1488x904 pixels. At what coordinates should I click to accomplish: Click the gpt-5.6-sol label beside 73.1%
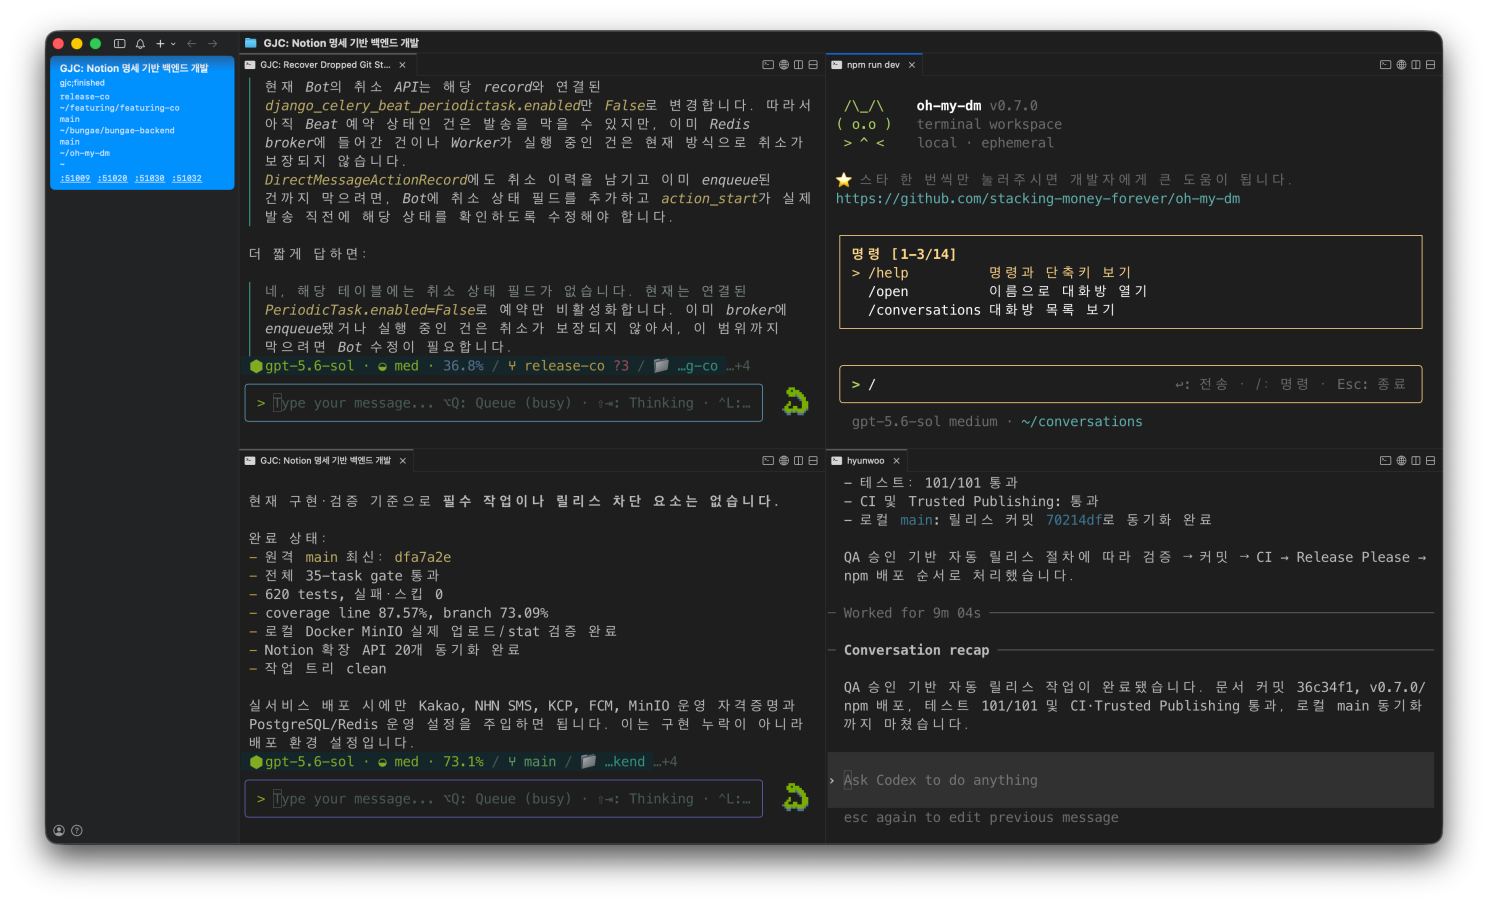click(309, 762)
